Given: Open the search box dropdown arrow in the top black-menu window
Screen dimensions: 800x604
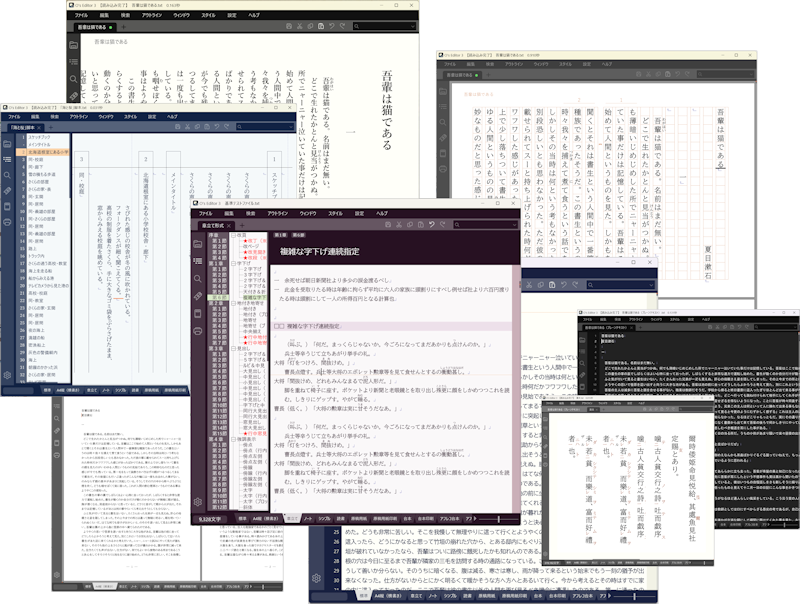Looking at the screenshot, I should tap(412, 26).
